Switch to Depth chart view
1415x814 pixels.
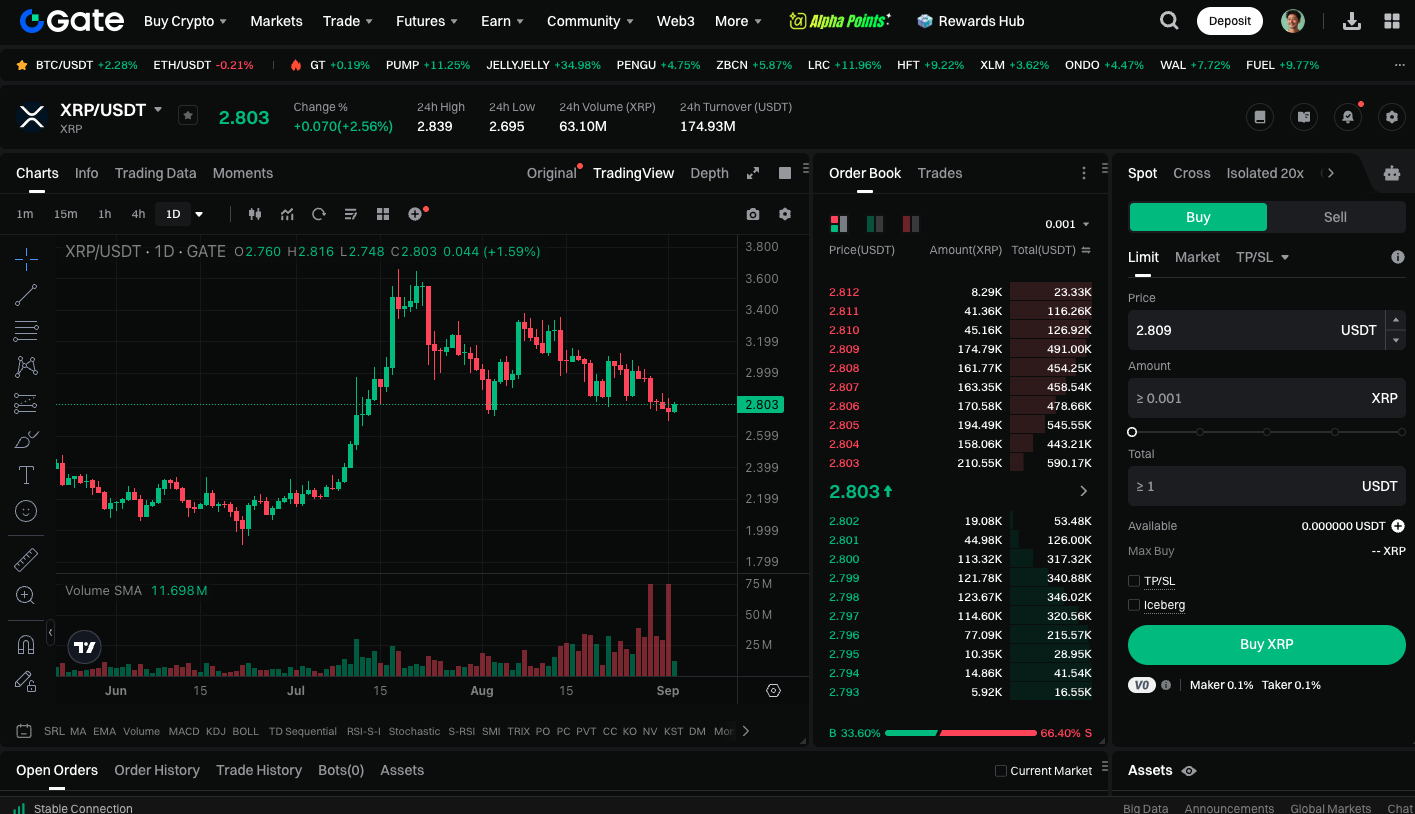(709, 173)
